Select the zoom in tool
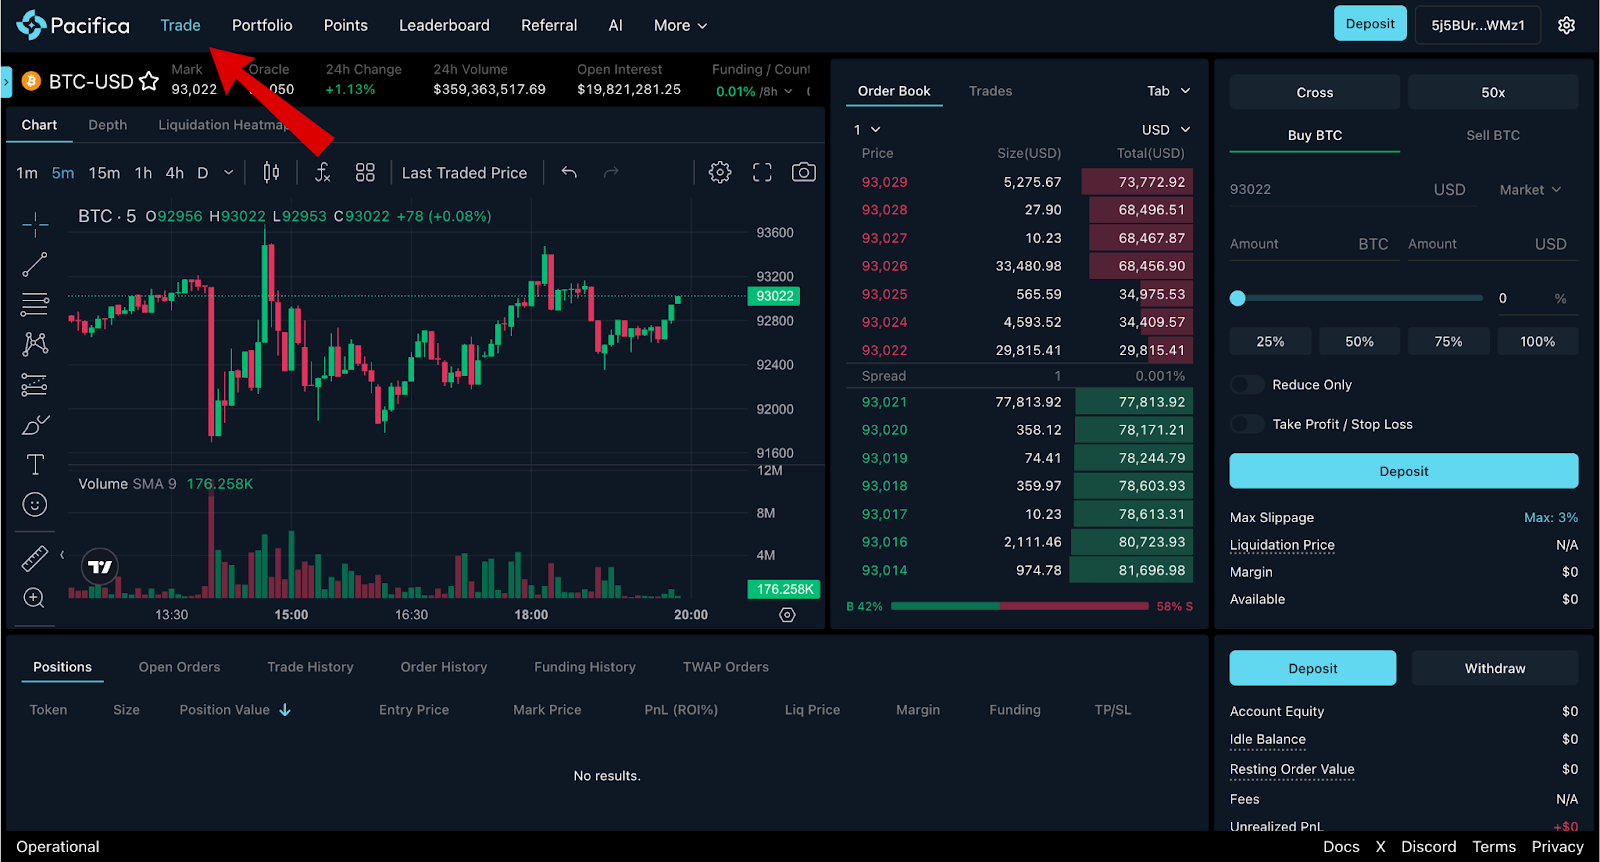 (35, 598)
